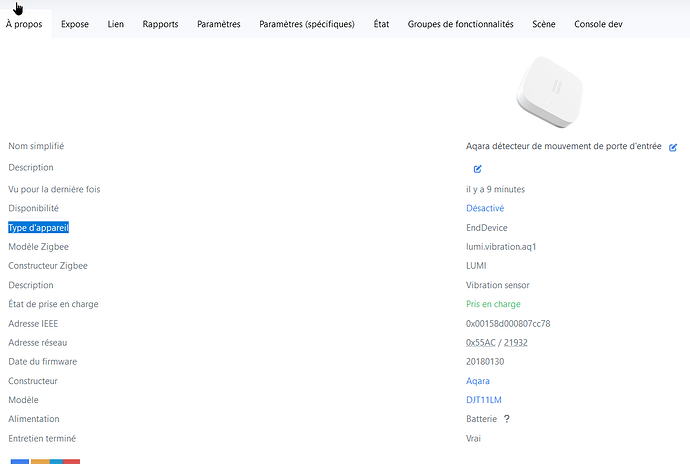Click the battery help question mark

(507, 419)
